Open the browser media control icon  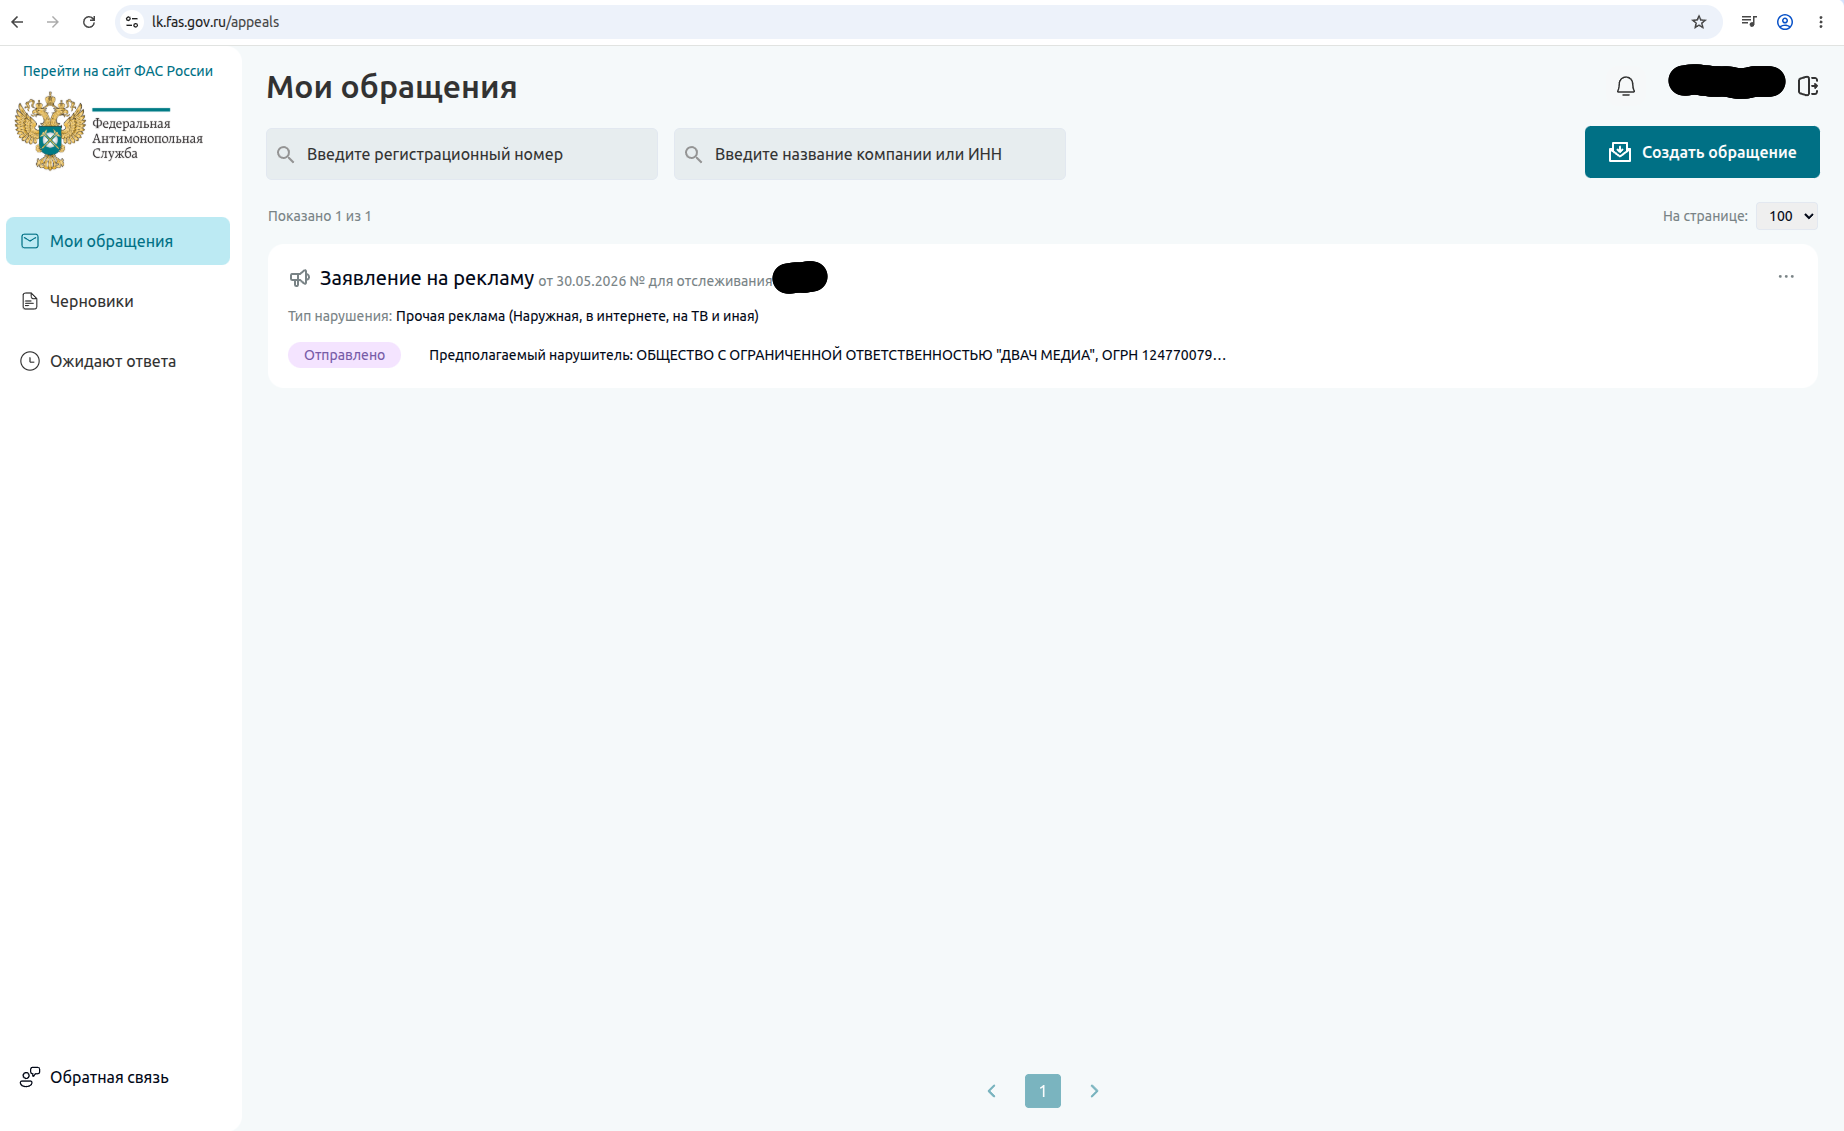(x=1749, y=22)
